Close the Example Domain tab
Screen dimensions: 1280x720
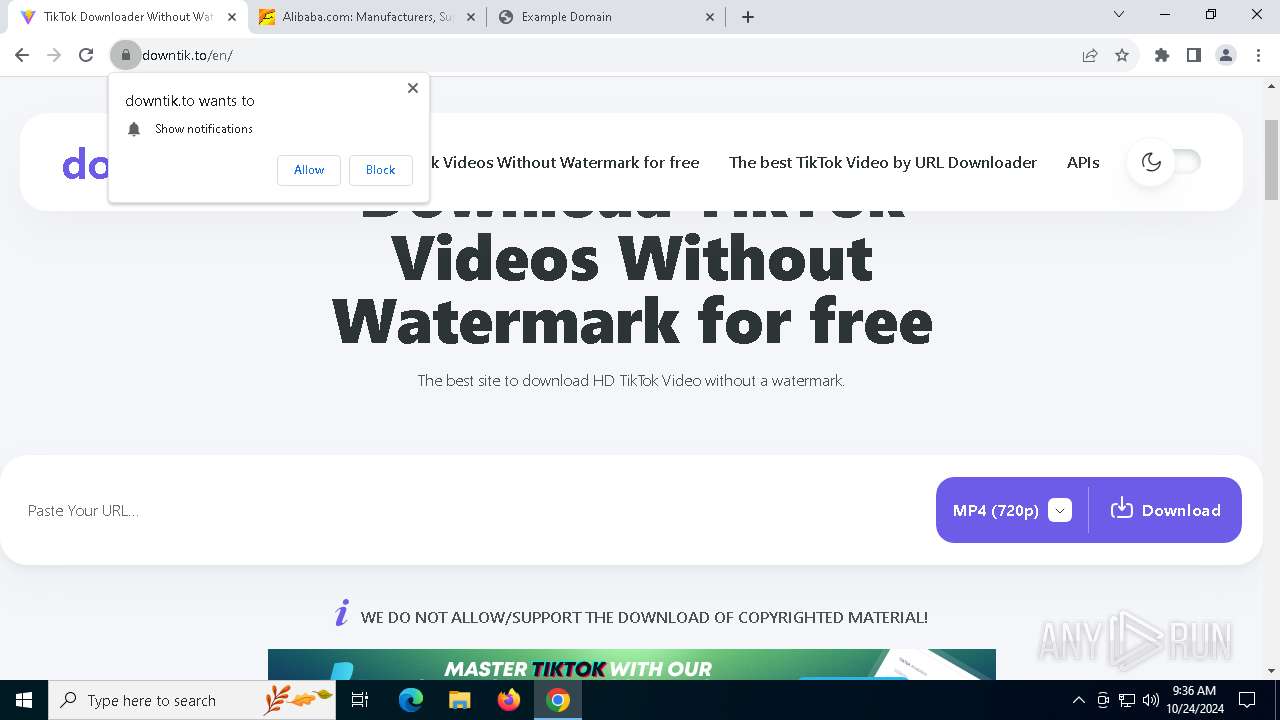pyautogui.click(x=711, y=17)
